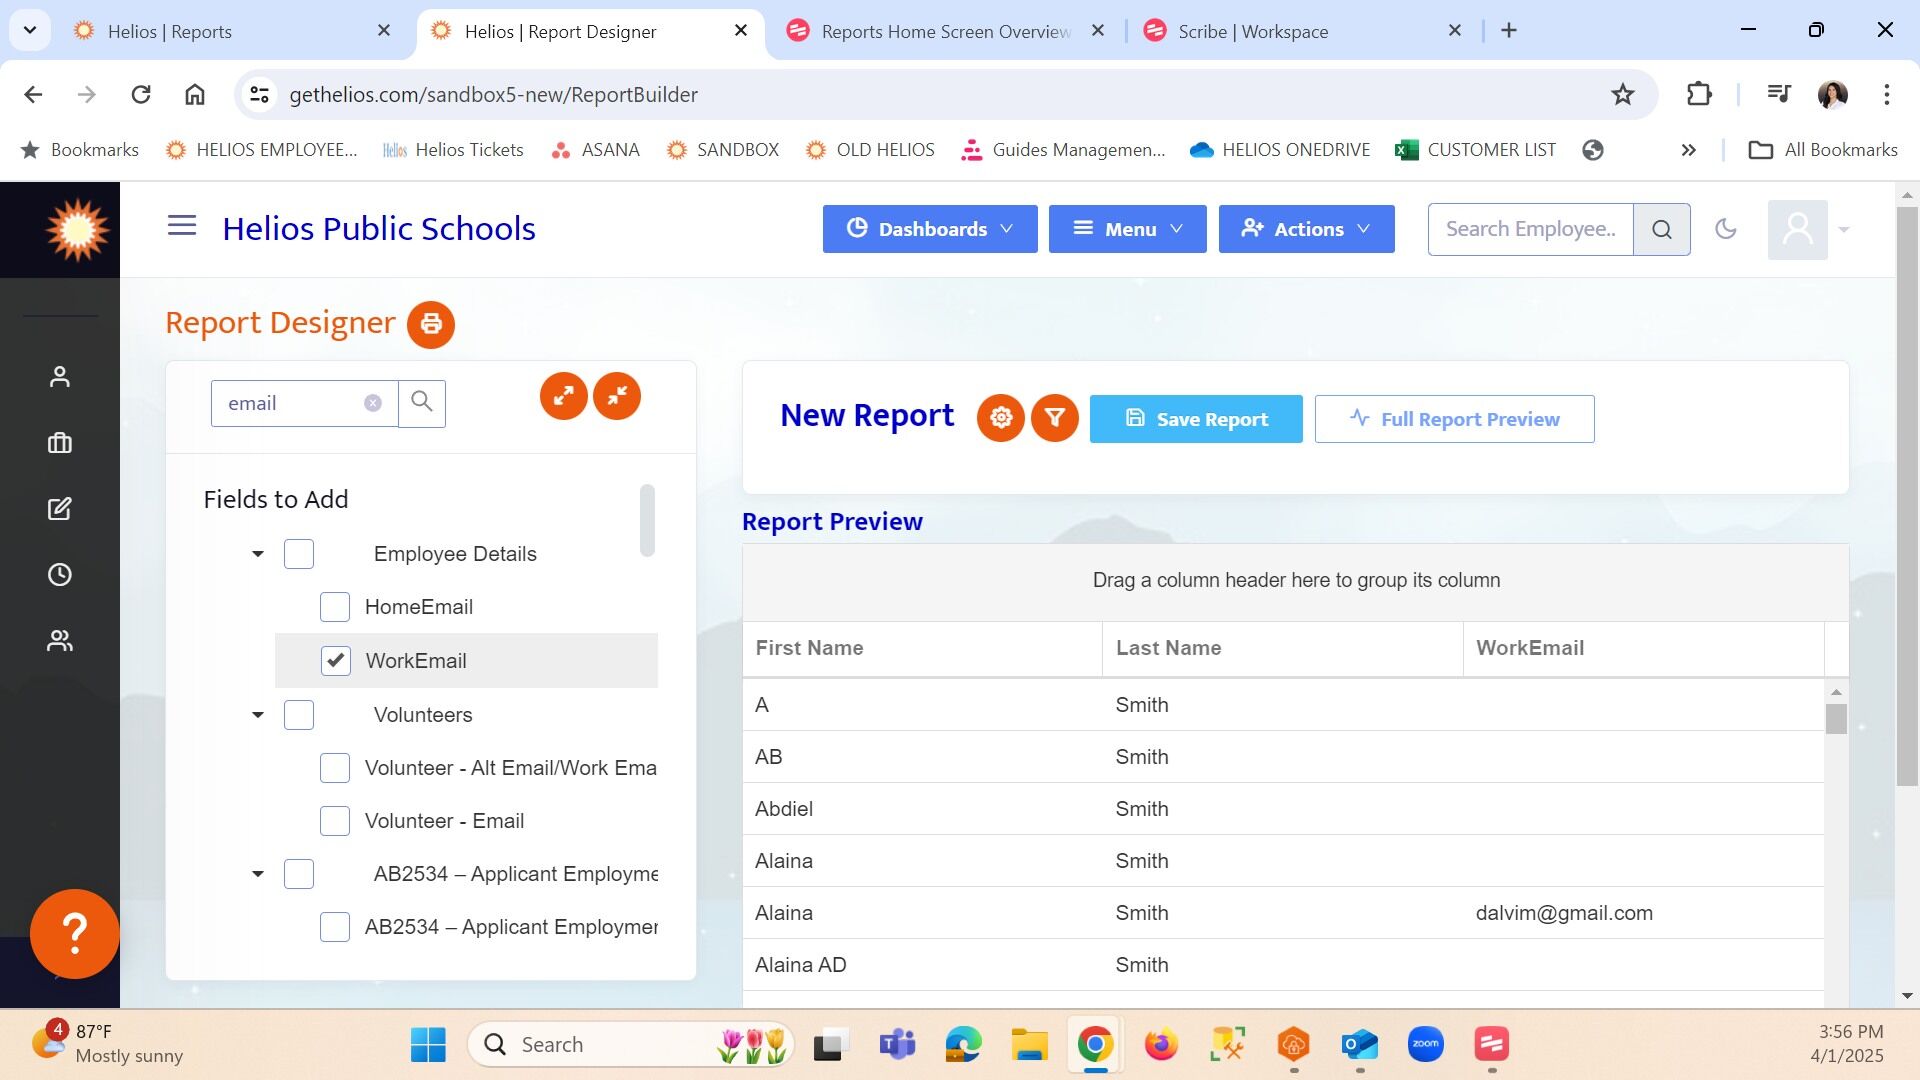
Task: Open the Dashboards dropdown
Action: (x=929, y=229)
